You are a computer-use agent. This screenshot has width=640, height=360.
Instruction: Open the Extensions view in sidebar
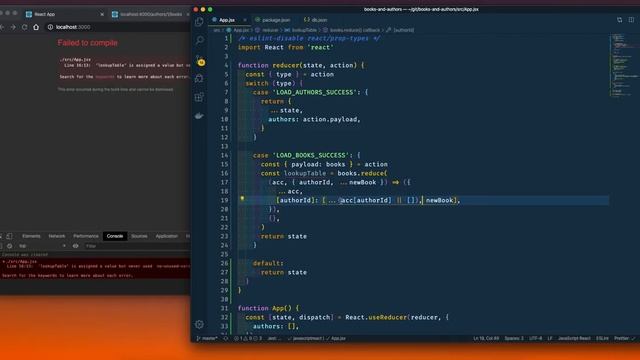[199, 97]
